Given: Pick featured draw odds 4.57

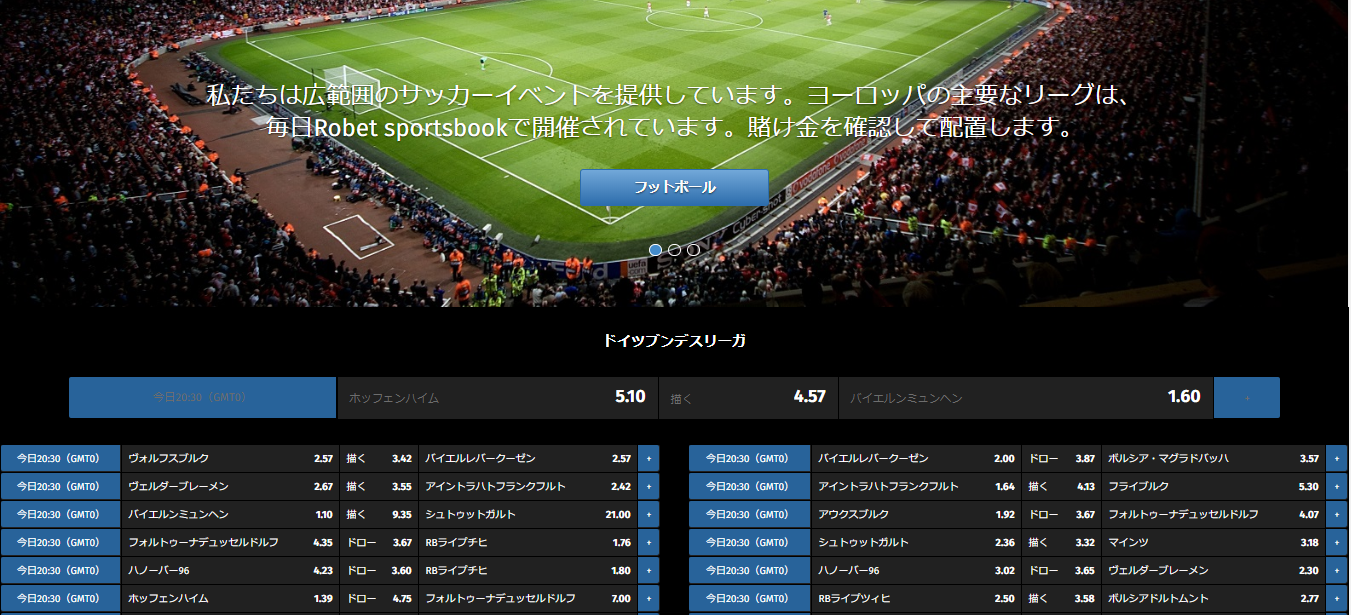Looking at the screenshot, I should (748, 397).
